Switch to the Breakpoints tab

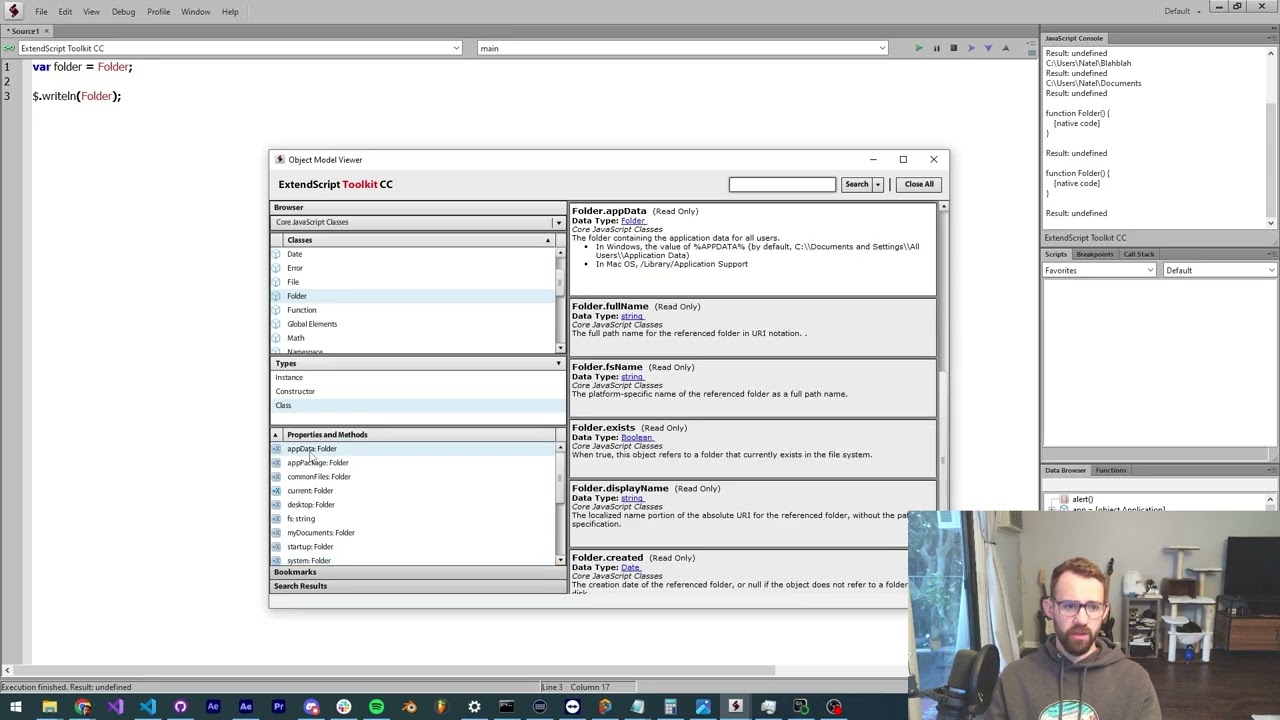[1094, 254]
